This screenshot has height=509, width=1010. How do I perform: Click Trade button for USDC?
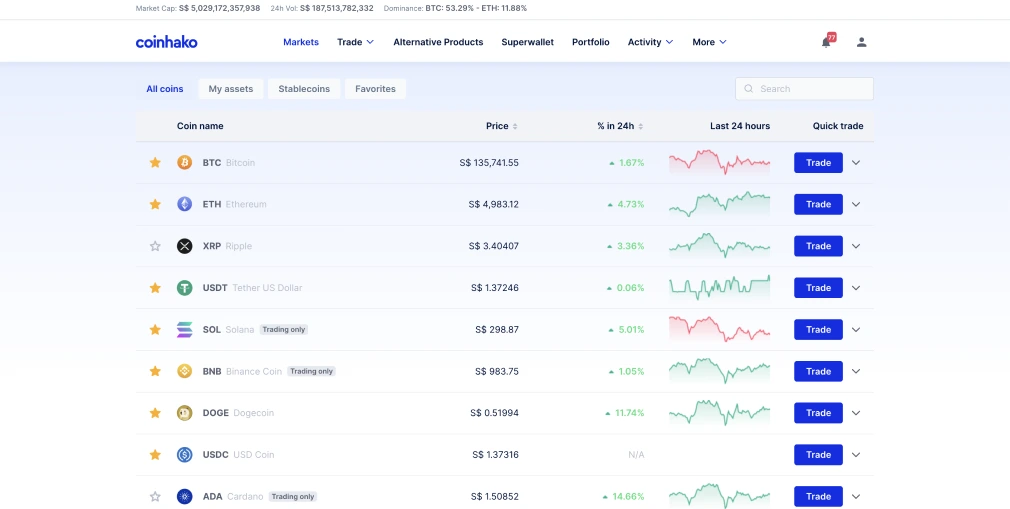click(818, 455)
